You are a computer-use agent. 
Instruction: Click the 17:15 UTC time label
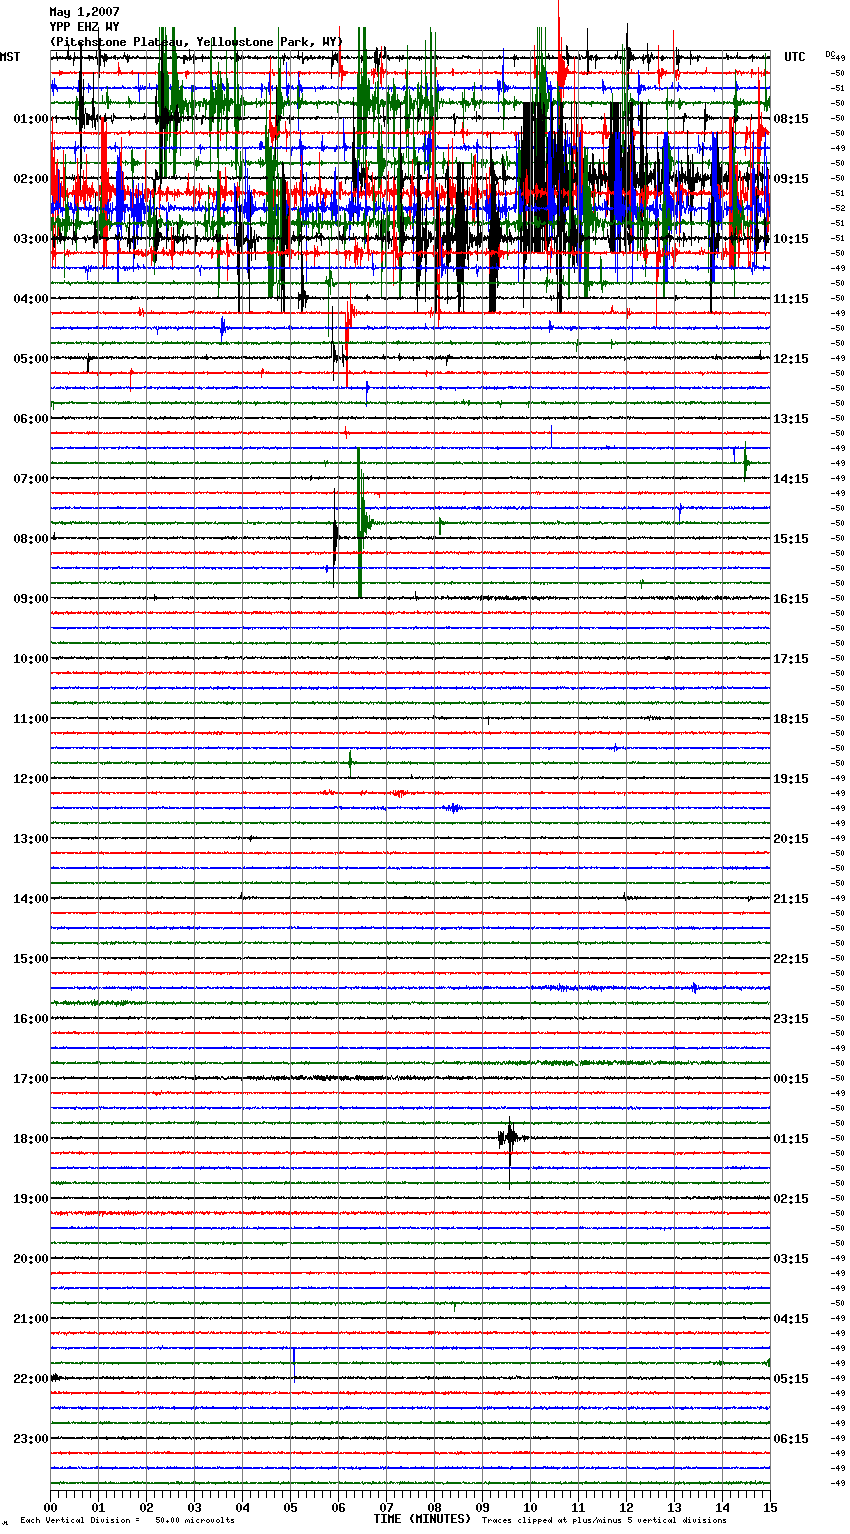791,659
